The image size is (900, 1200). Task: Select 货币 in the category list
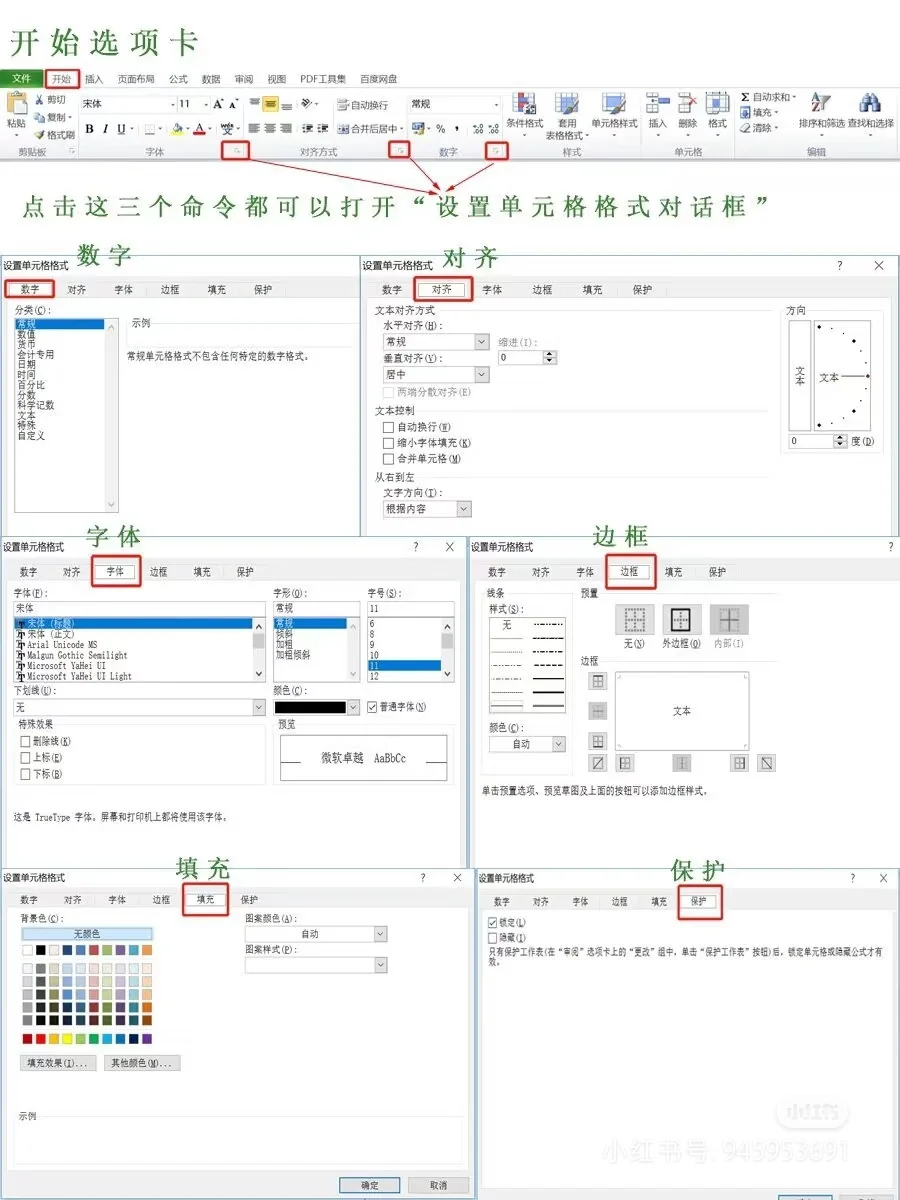(26, 345)
